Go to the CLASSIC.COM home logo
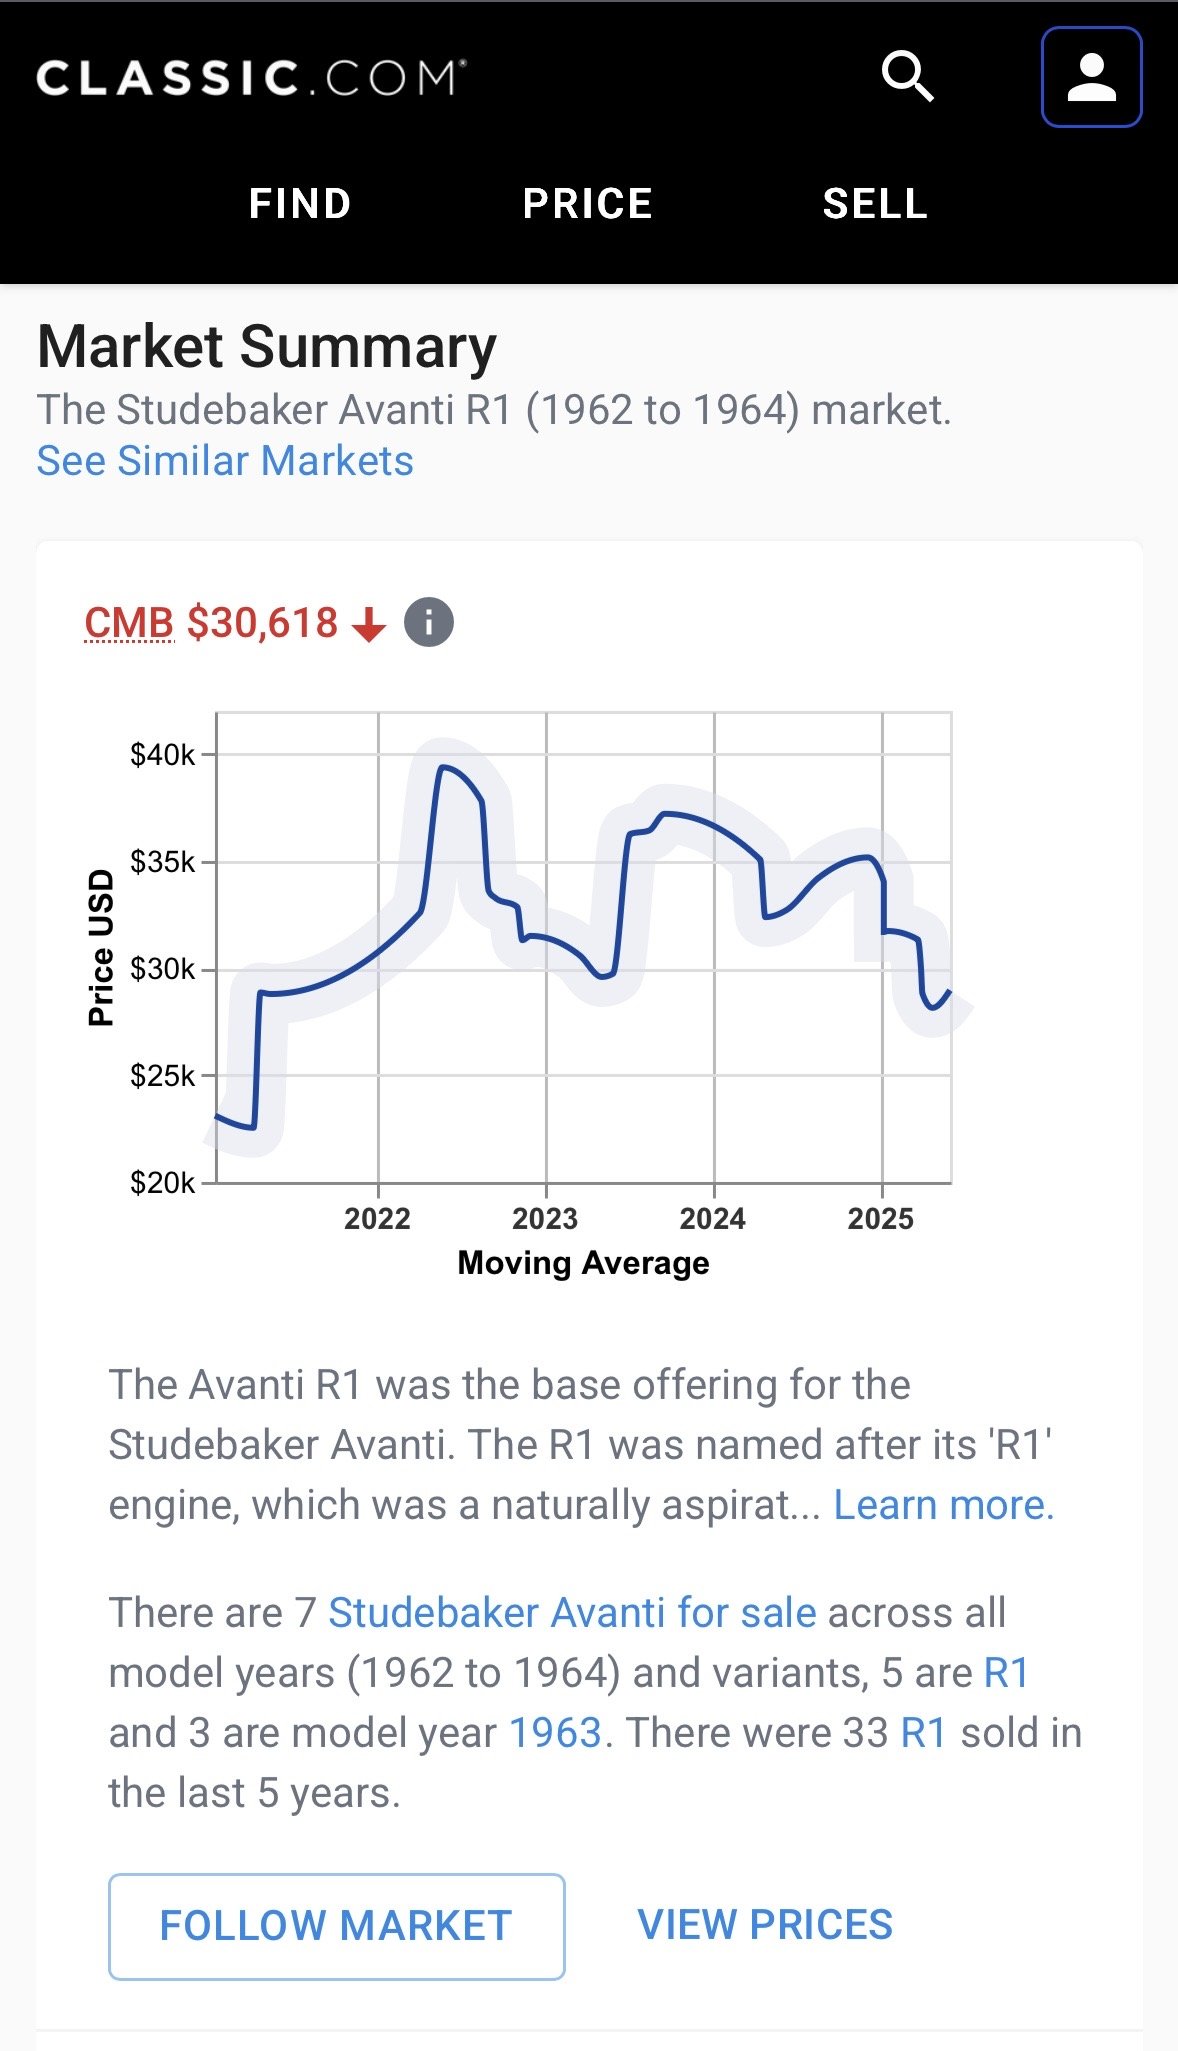The image size is (1178, 2051). click(251, 78)
